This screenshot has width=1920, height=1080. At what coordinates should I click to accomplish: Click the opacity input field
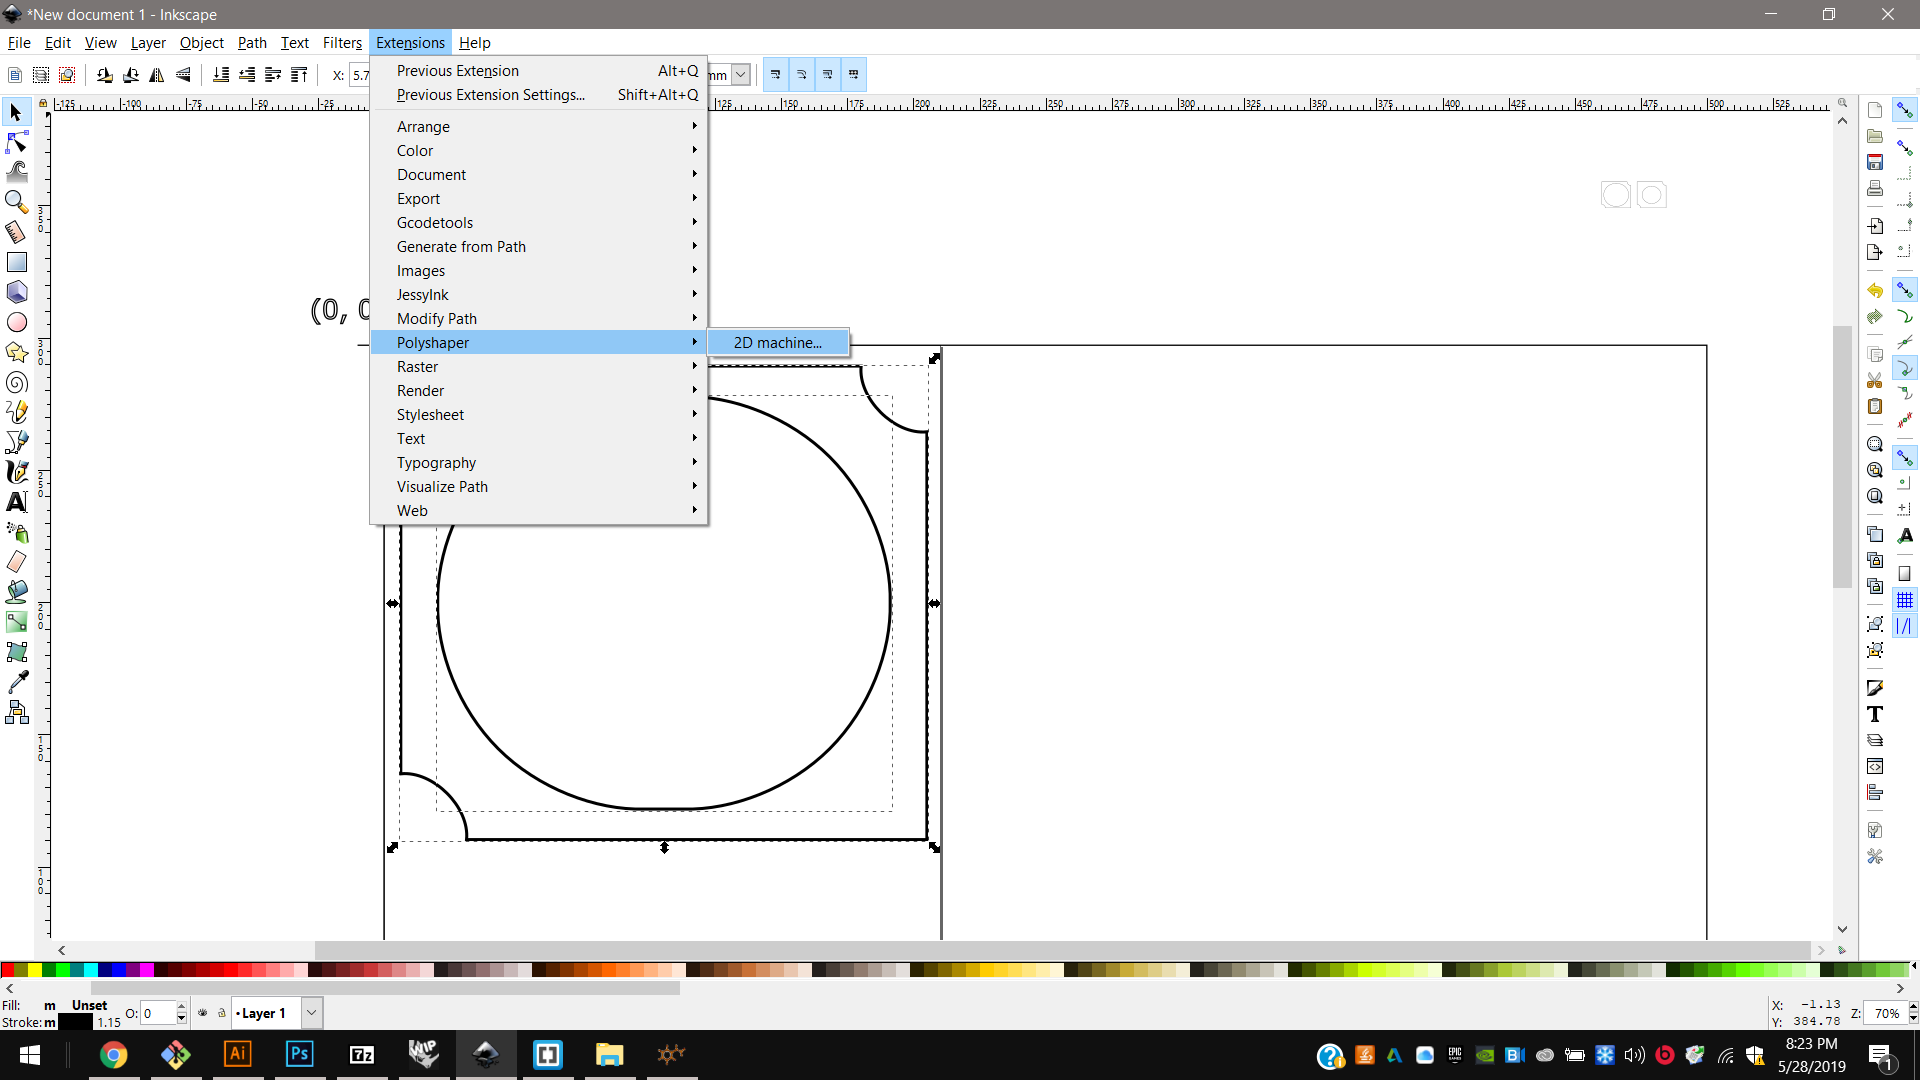157,1013
